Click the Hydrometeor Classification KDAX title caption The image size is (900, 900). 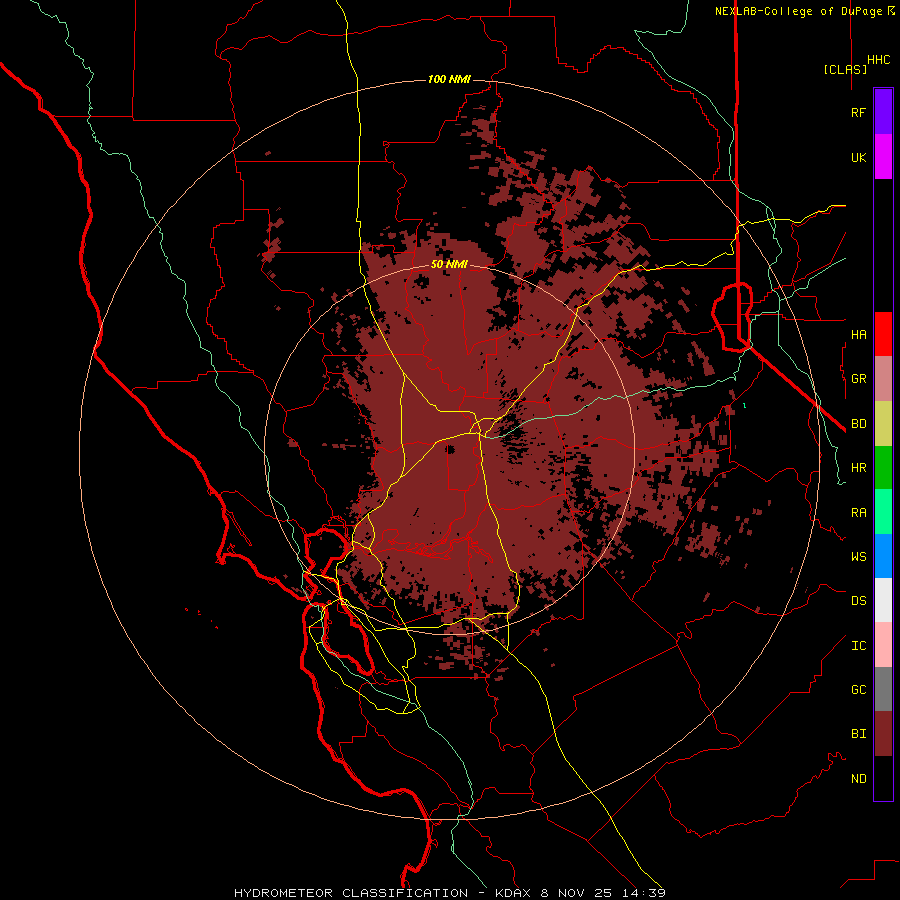[x=449, y=893]
